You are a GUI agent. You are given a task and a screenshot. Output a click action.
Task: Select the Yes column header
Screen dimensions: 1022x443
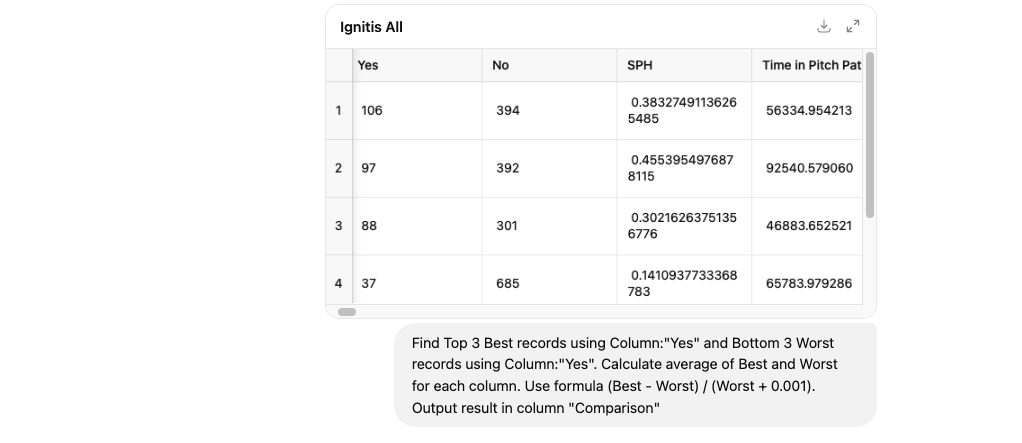(x=417, y=65)
